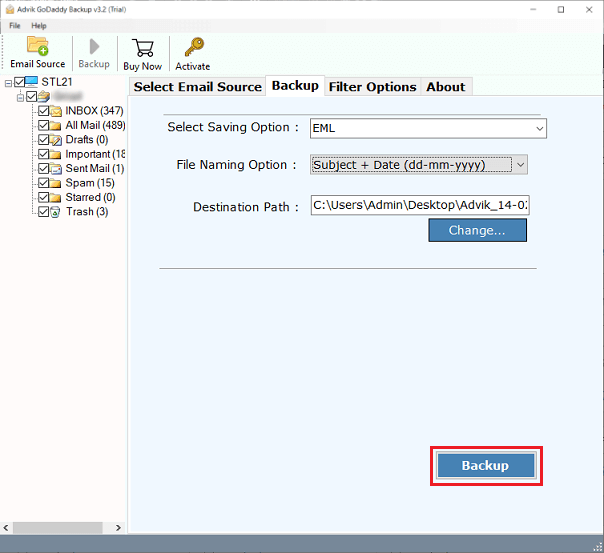
Task: Uncheck the STL21 root checkbox
Action: click(x=19, y=82)
